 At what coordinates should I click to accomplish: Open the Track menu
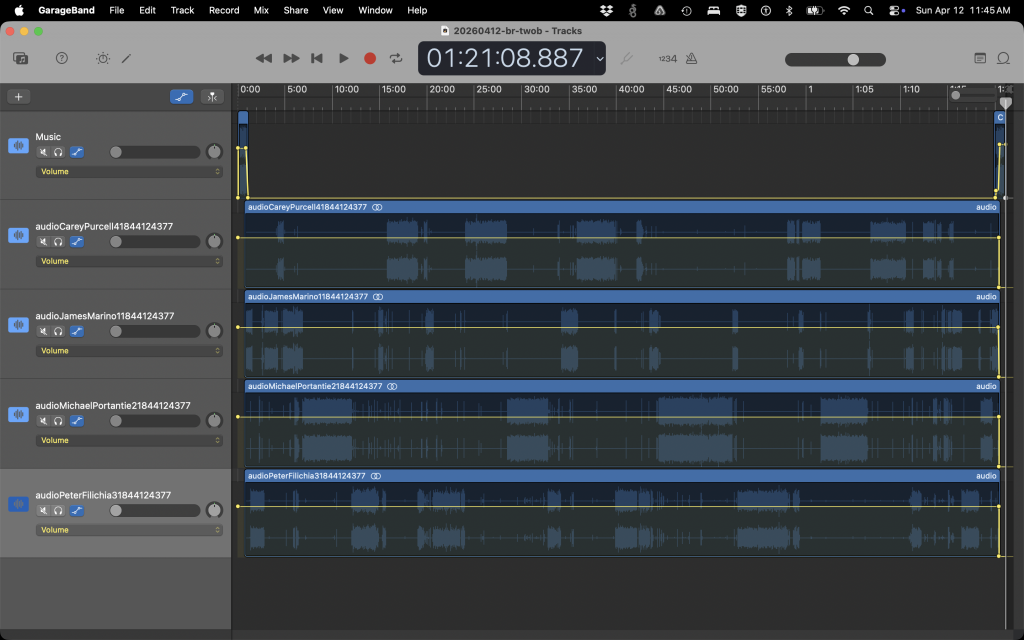coord(182,10)
